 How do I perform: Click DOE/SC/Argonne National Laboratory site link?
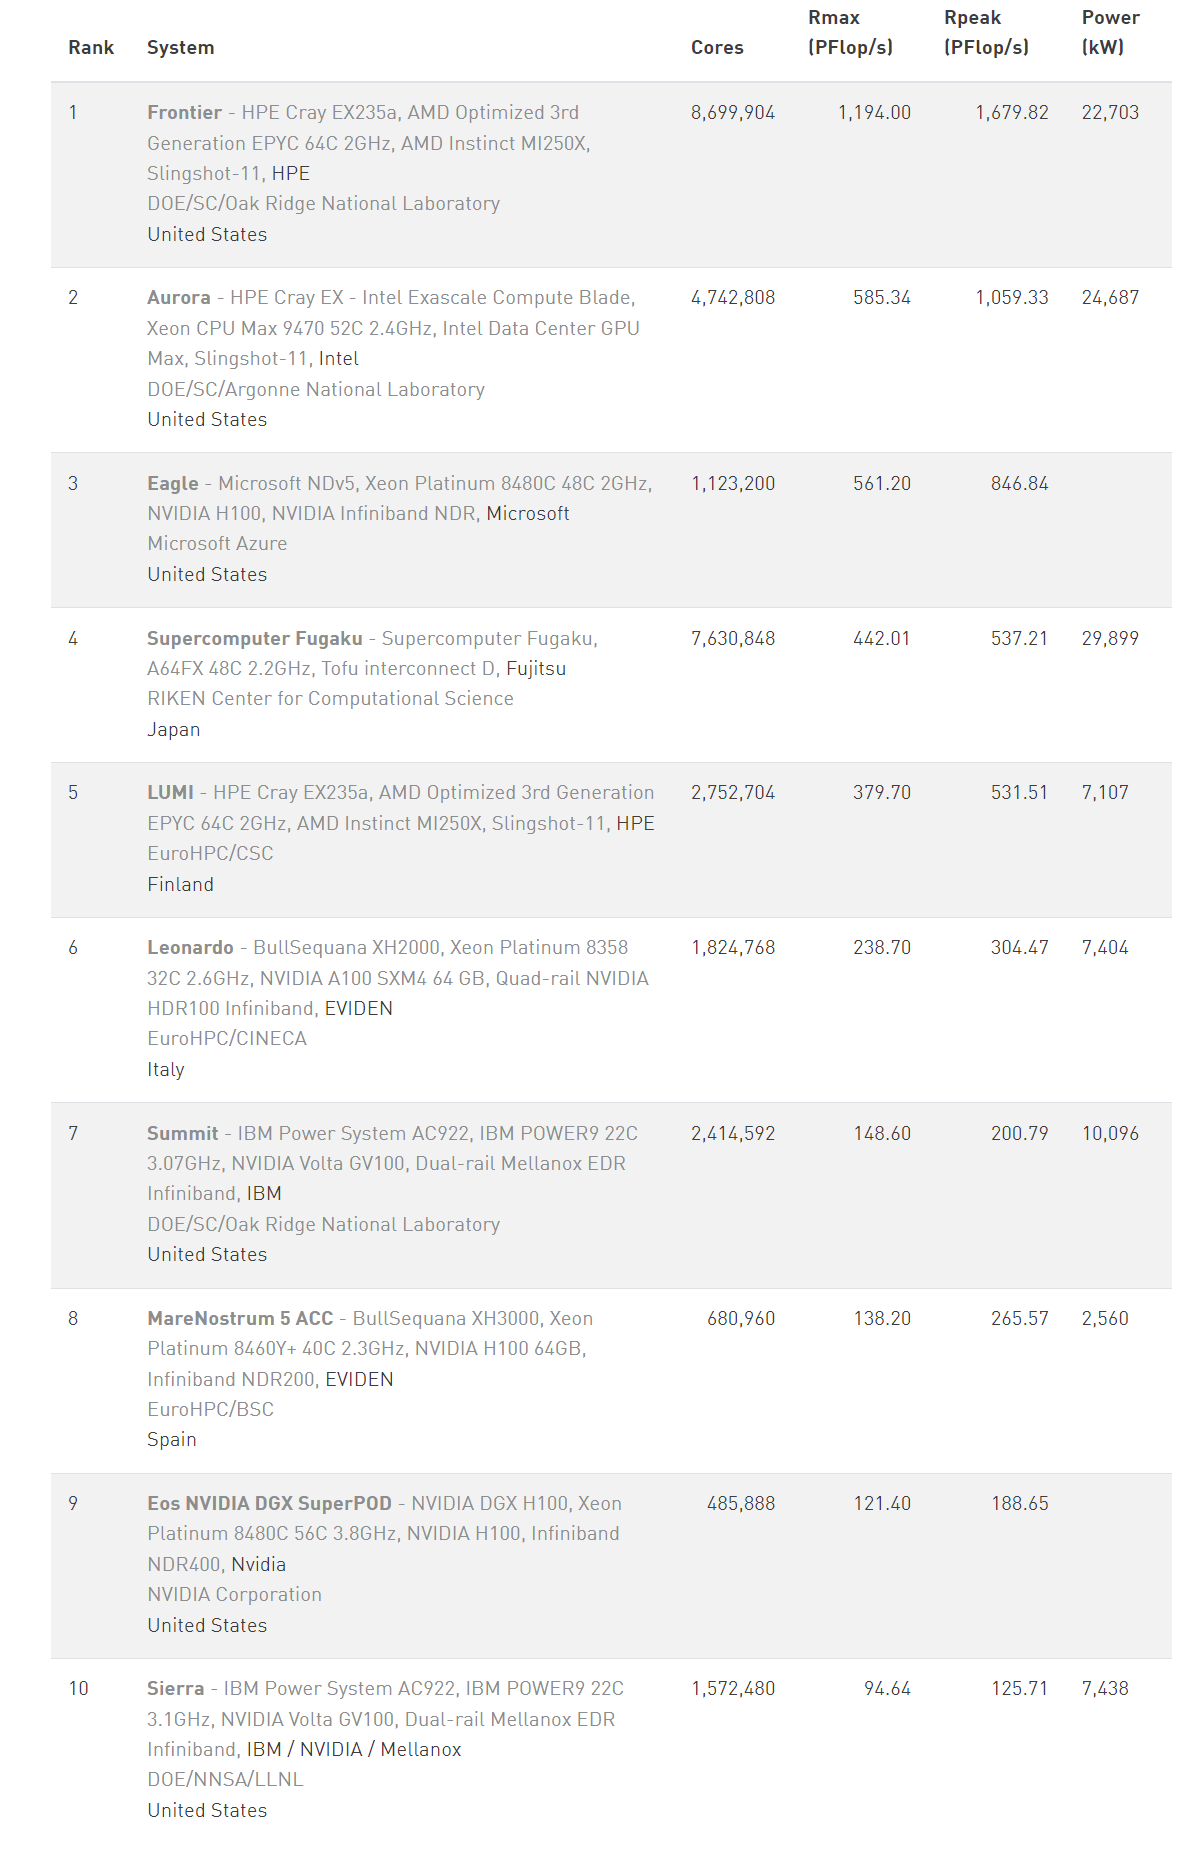(316, 390)
